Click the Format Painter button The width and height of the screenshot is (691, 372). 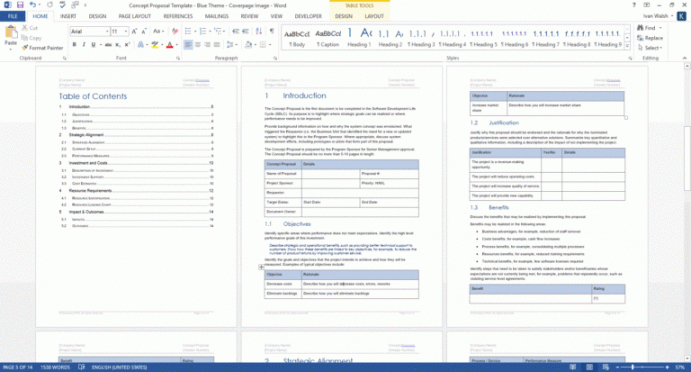point(42,48)
